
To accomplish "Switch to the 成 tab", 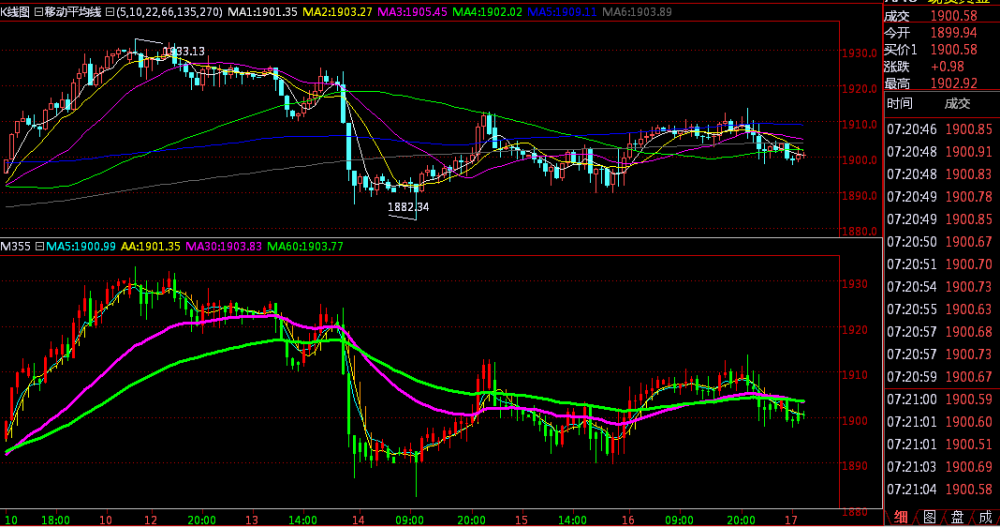I will (985, 517).
